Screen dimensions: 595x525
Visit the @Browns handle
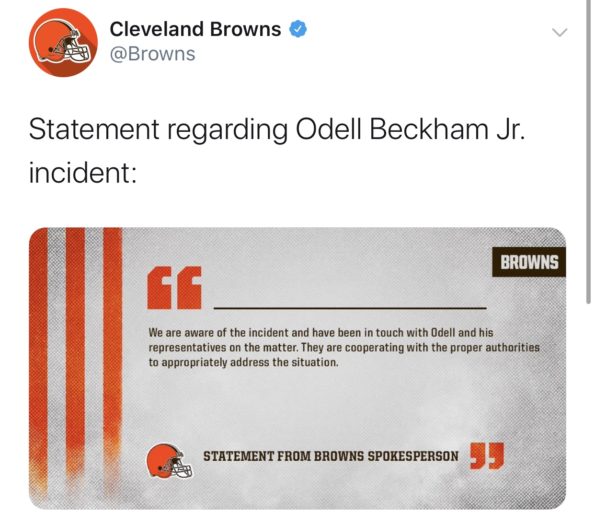coord(153,54)
